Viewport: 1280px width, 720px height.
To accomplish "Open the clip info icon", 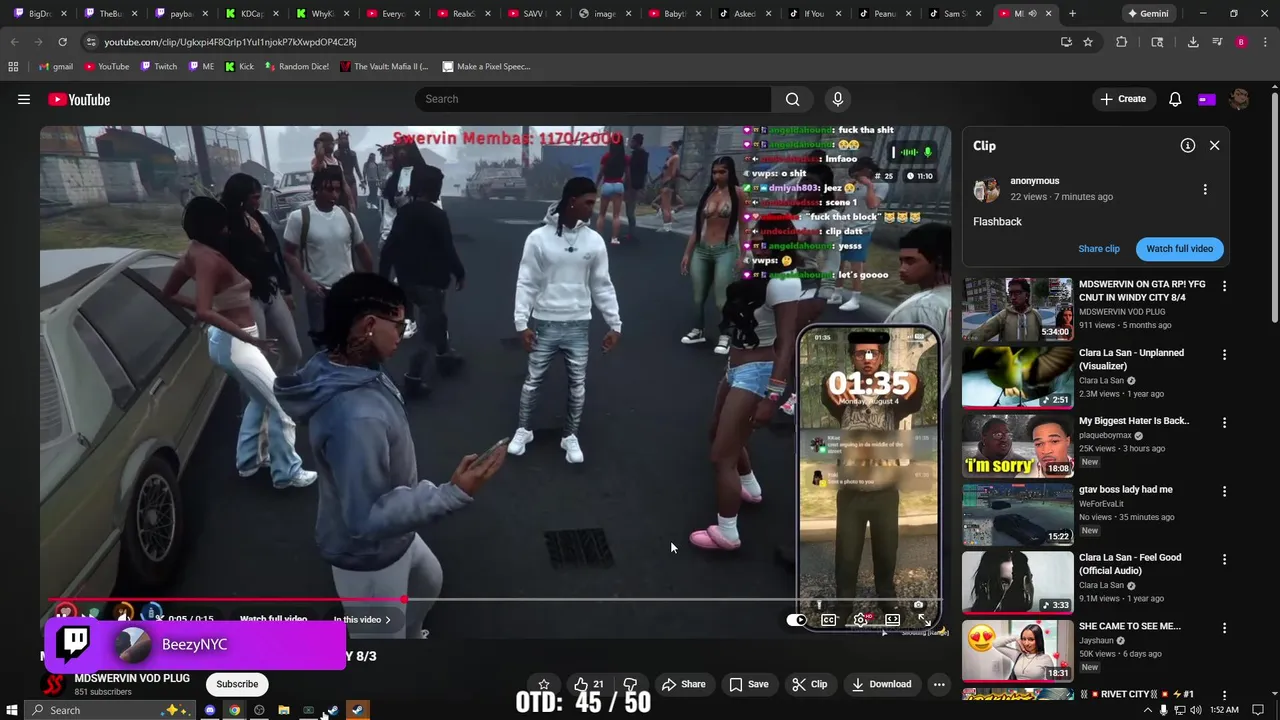I will pos(1187,145).
